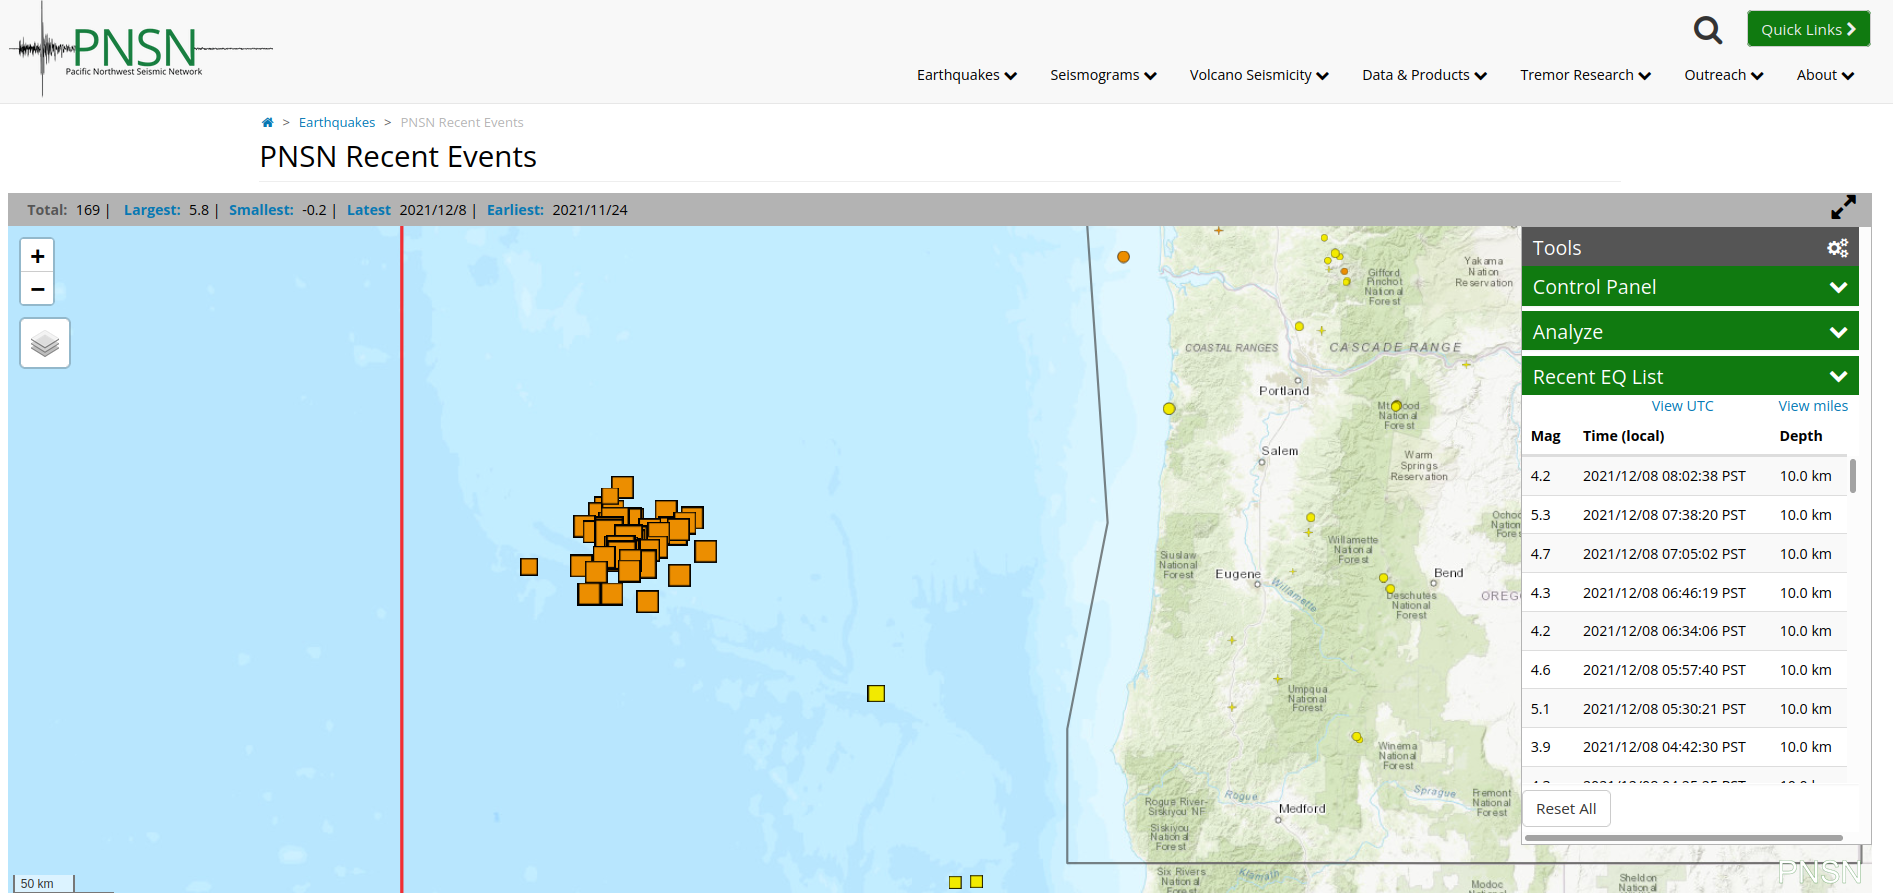Open the Seismograms dropdown menu
This screenshot has height=893, width=1893.
[x=1103, y=75]
